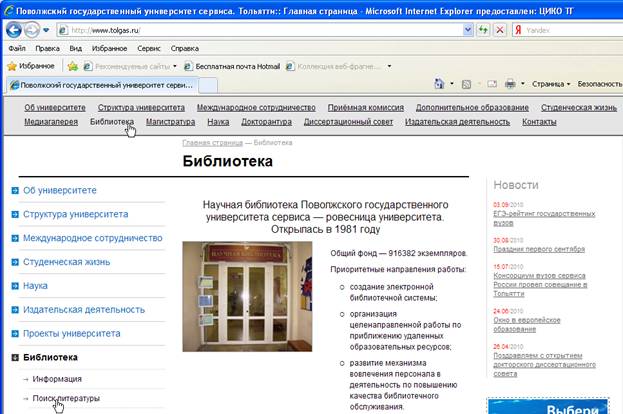Open the Избранное menu in menu bar
The image size is (623, 414).
click(x=109, y=48)
